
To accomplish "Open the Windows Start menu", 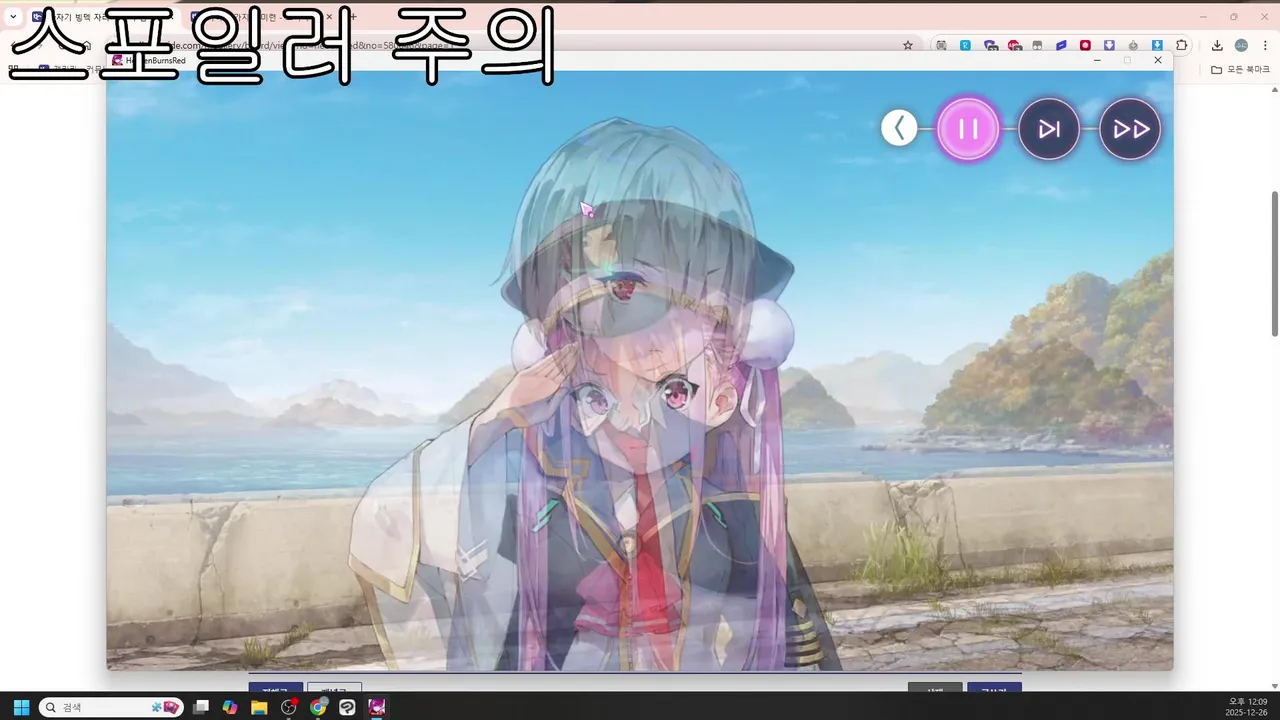I will (21, 707).
